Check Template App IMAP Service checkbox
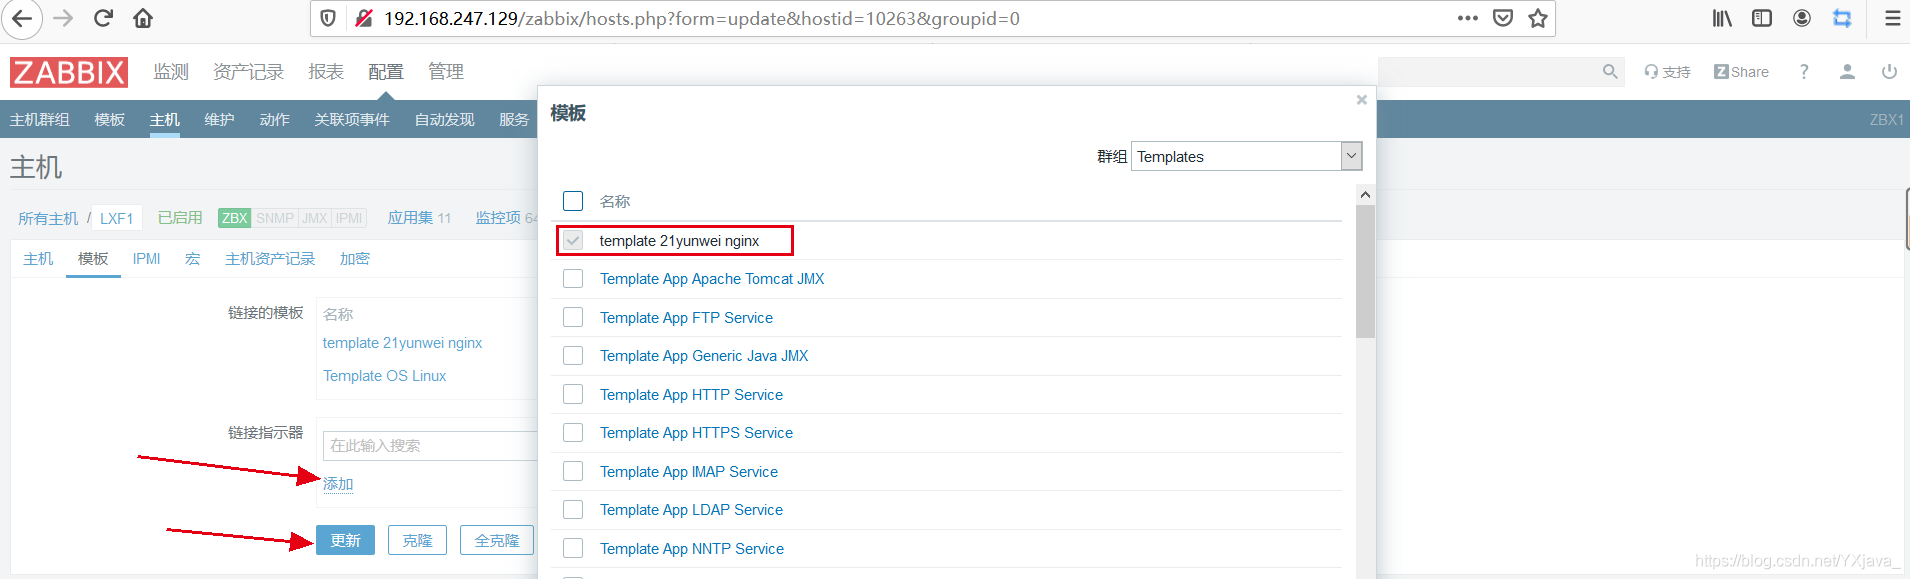This screenshot has height=579, width=1910. tap(573, 471)
